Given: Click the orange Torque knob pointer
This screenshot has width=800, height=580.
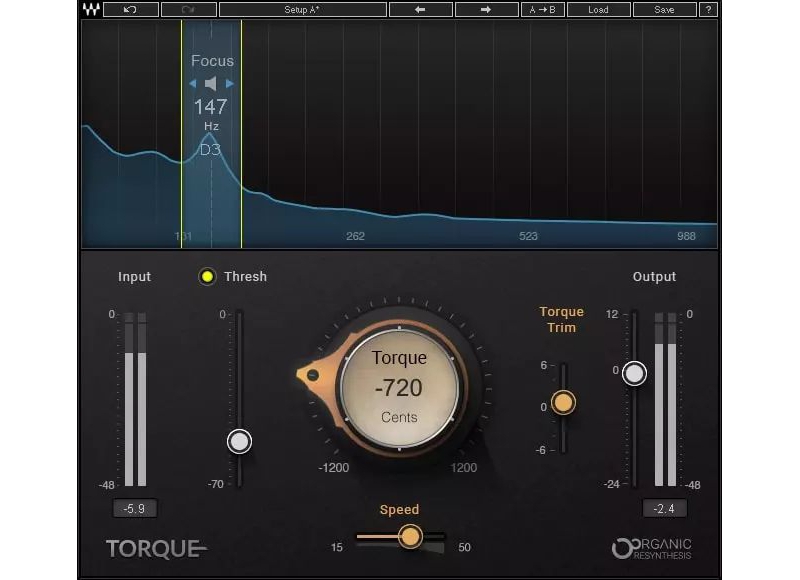Looking at the screenshot, I should tap(312, 375).
